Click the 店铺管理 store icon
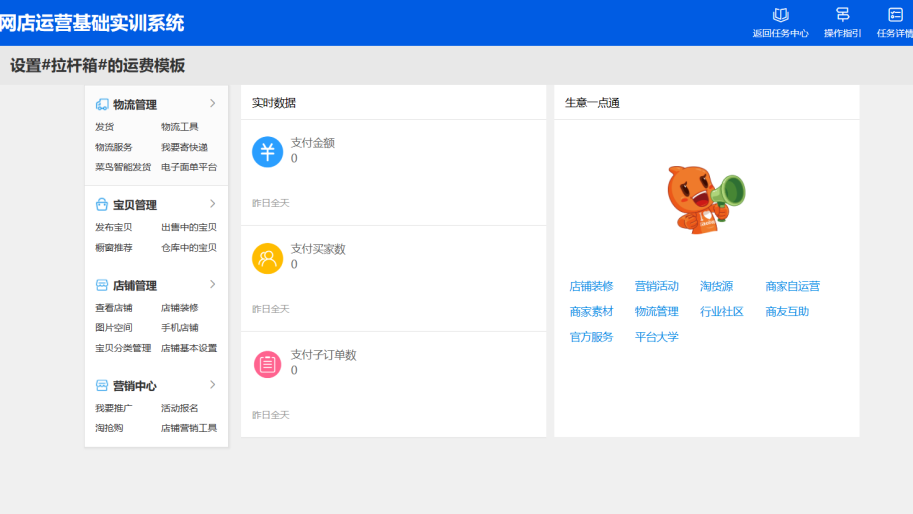The height and width of the screenshot is (514, 913). click(102, 285)
